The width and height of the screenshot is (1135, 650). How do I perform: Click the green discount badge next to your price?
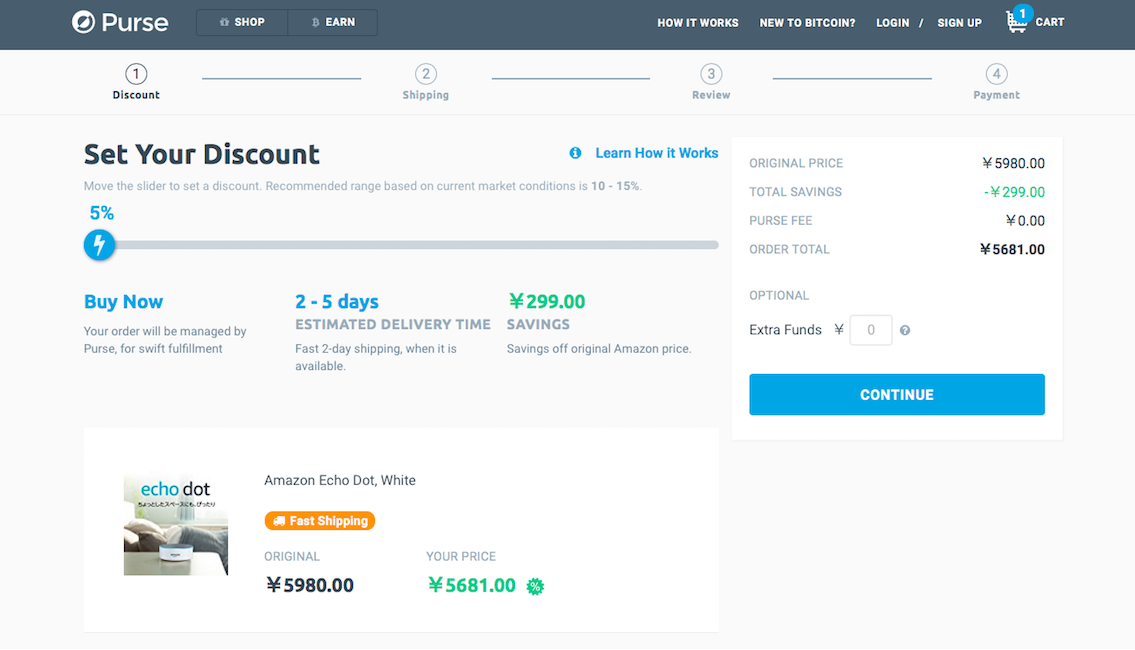click(x=535, y=586)
